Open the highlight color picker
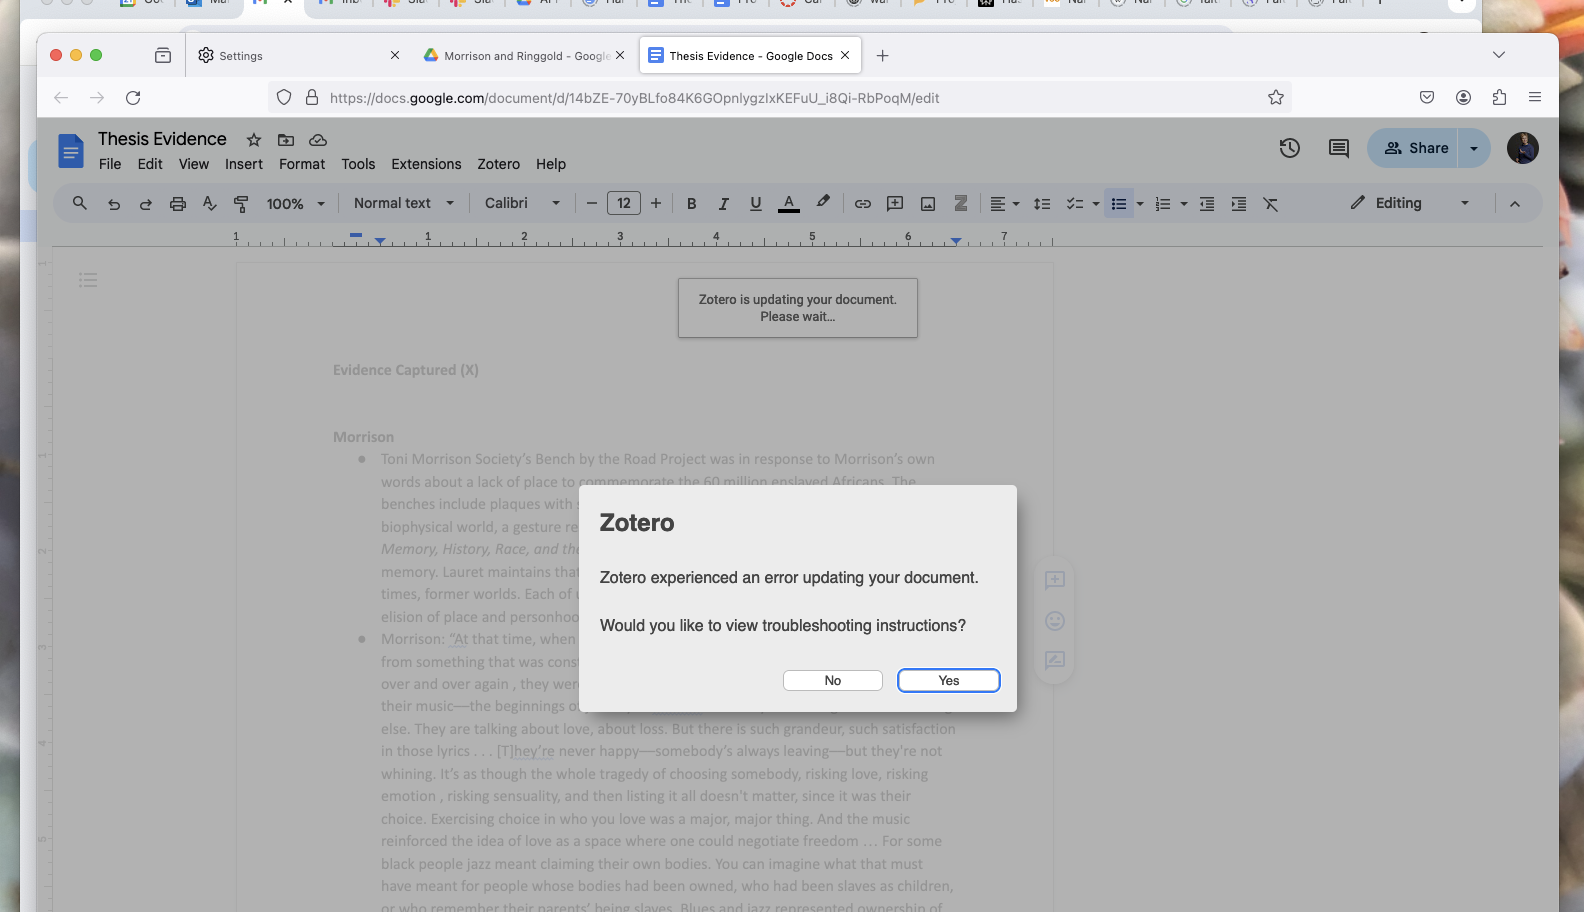1584x912 pixels. 823,203
